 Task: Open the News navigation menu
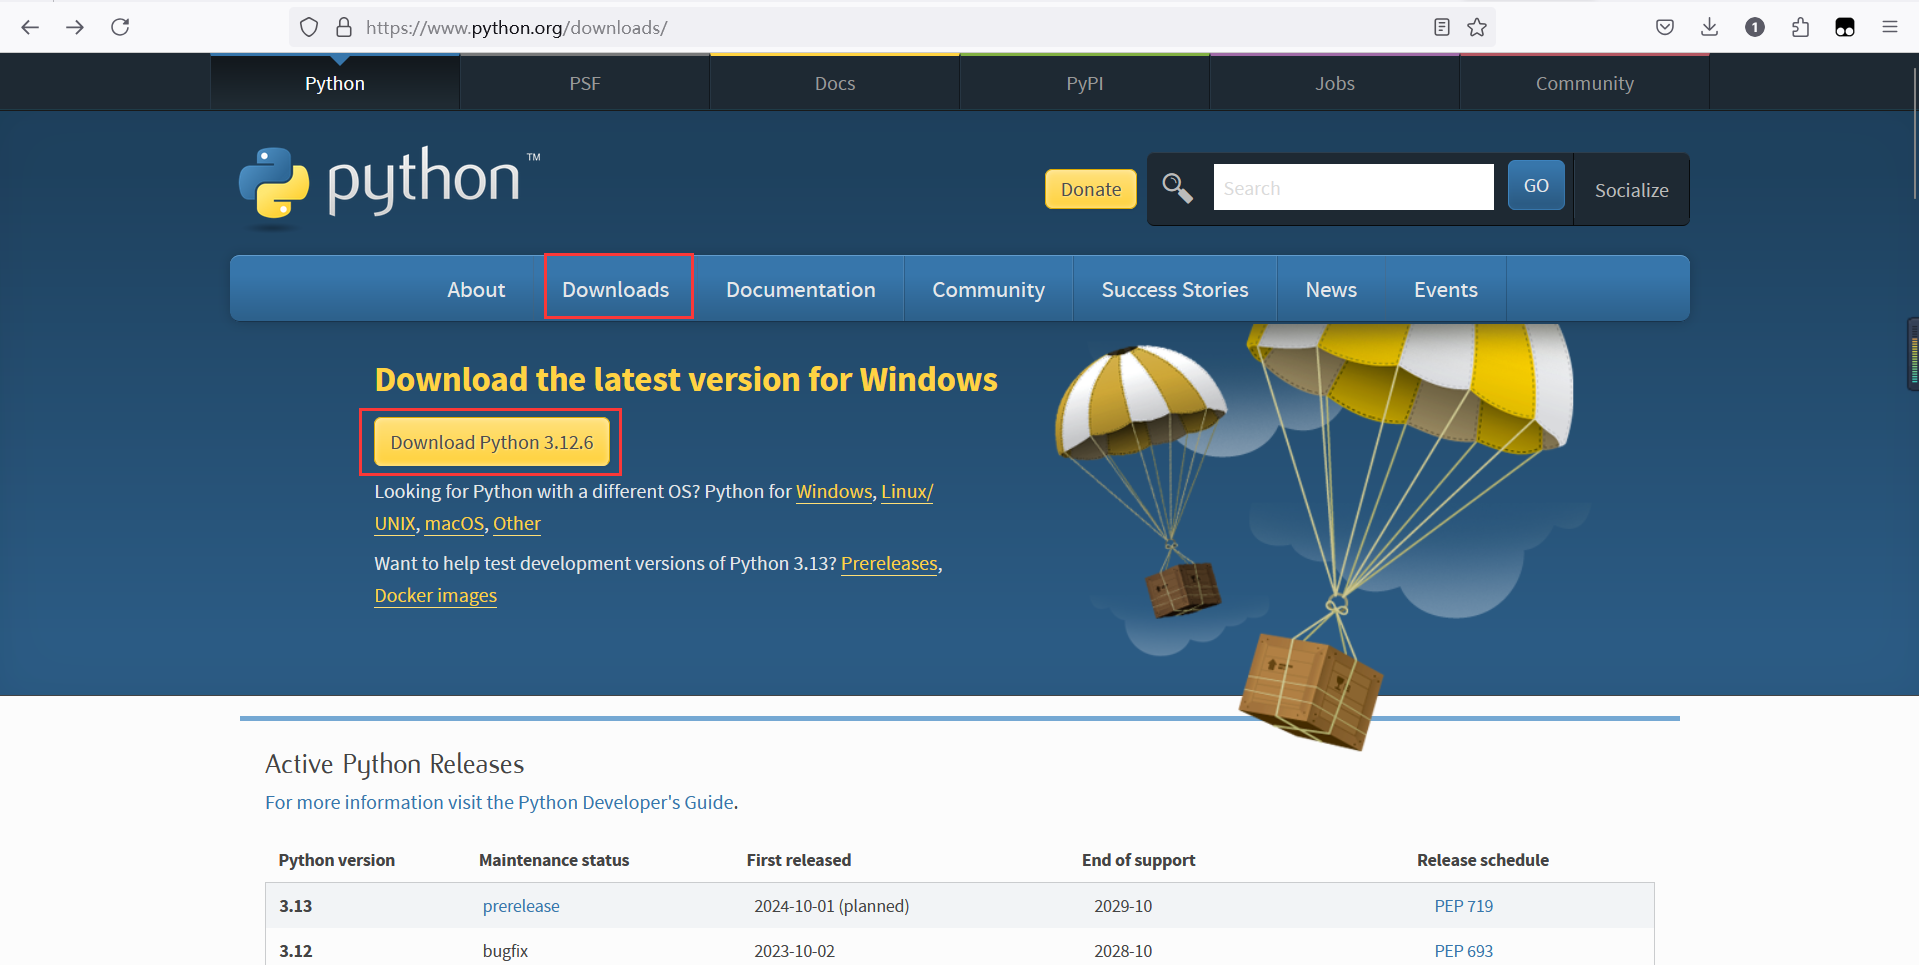(1331, 289)
